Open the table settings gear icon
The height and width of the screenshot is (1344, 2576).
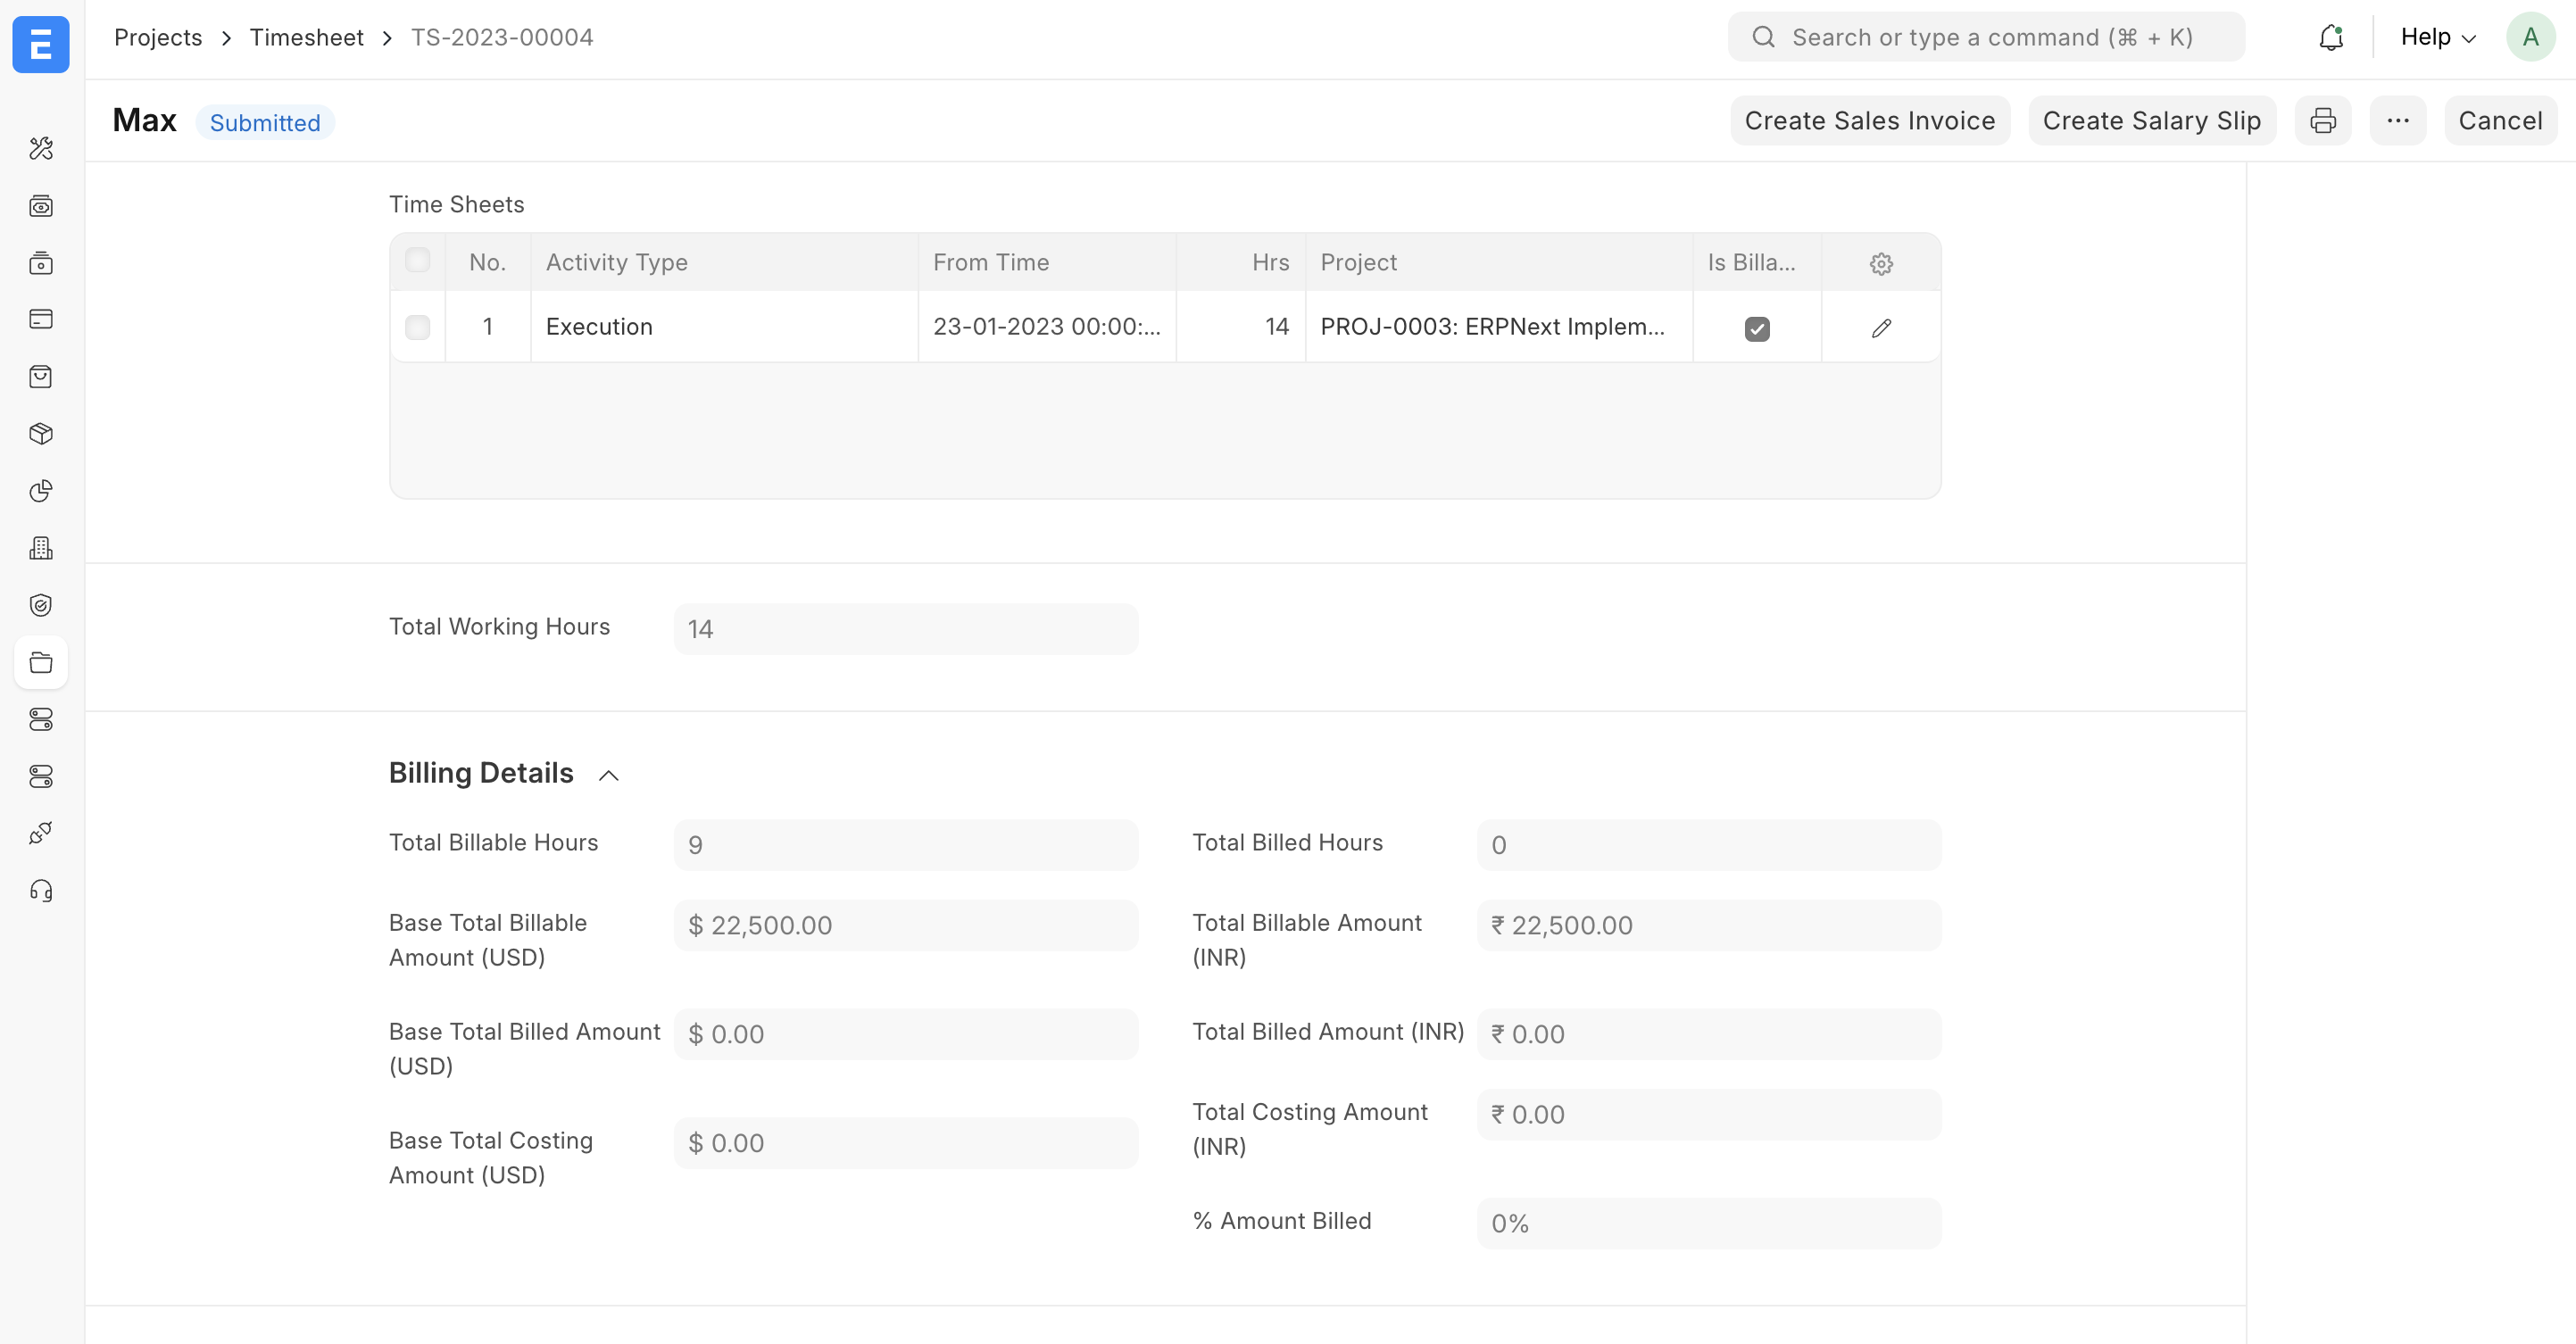(1881, 263)
